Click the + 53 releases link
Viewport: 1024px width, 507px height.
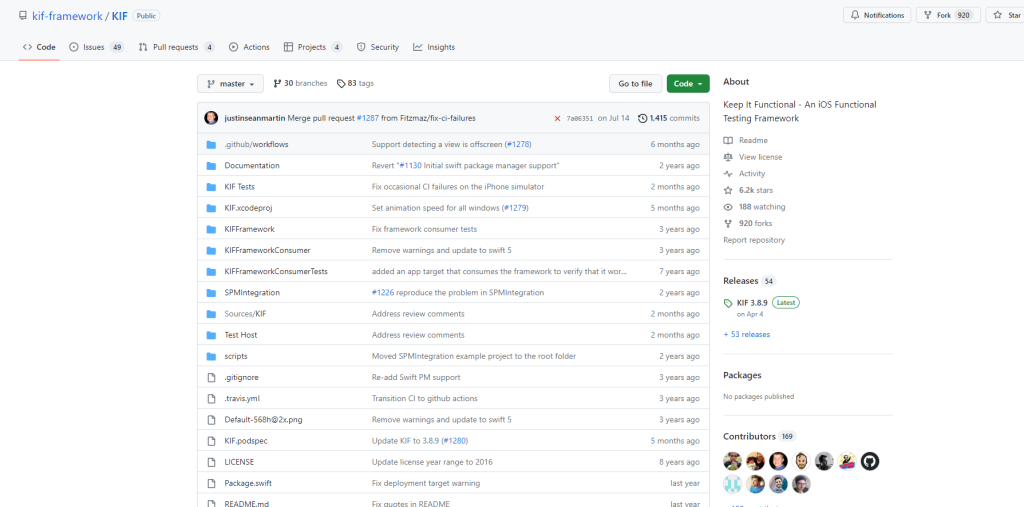pyautogui.click(x=746, y=335)
